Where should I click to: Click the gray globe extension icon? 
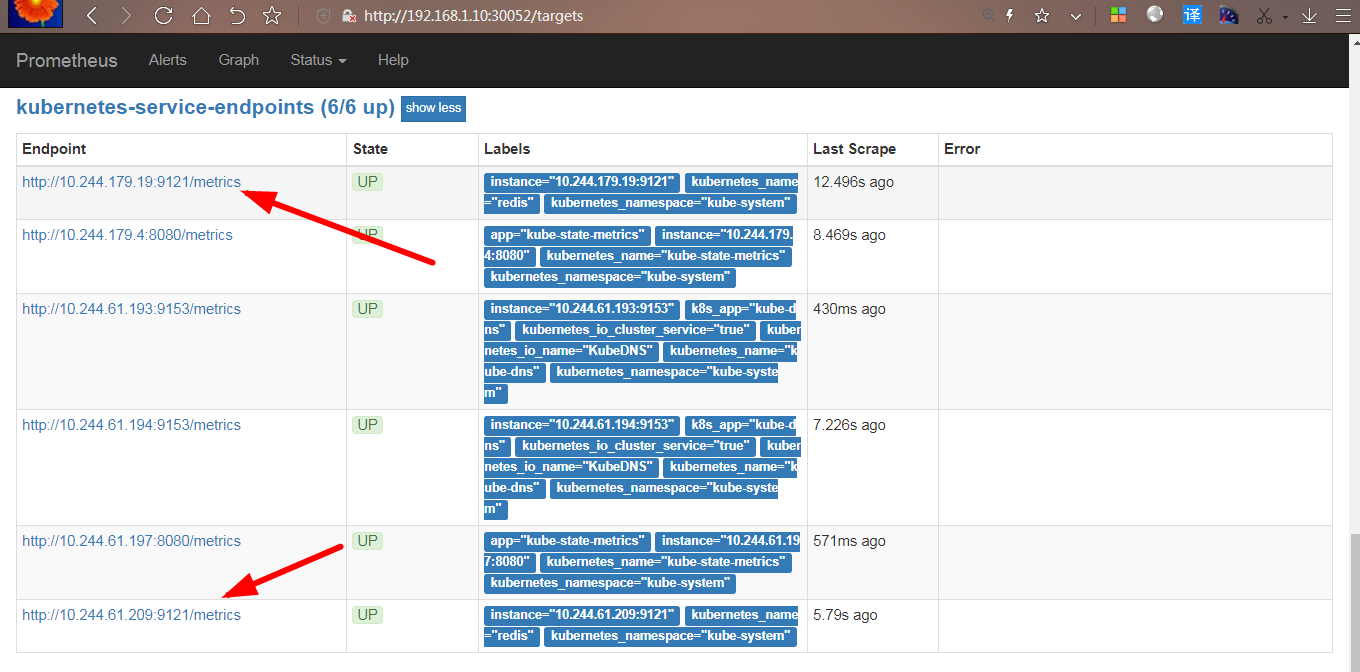pos(1155,15)
